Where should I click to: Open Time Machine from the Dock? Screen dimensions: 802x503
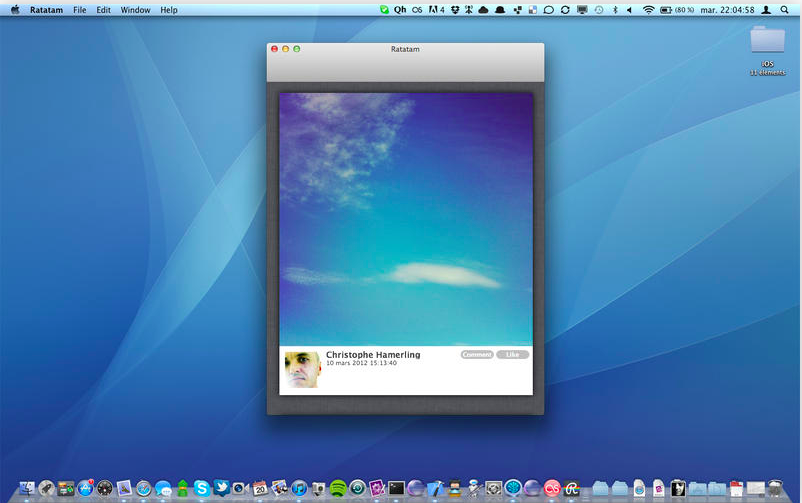(x=357, y=489)
